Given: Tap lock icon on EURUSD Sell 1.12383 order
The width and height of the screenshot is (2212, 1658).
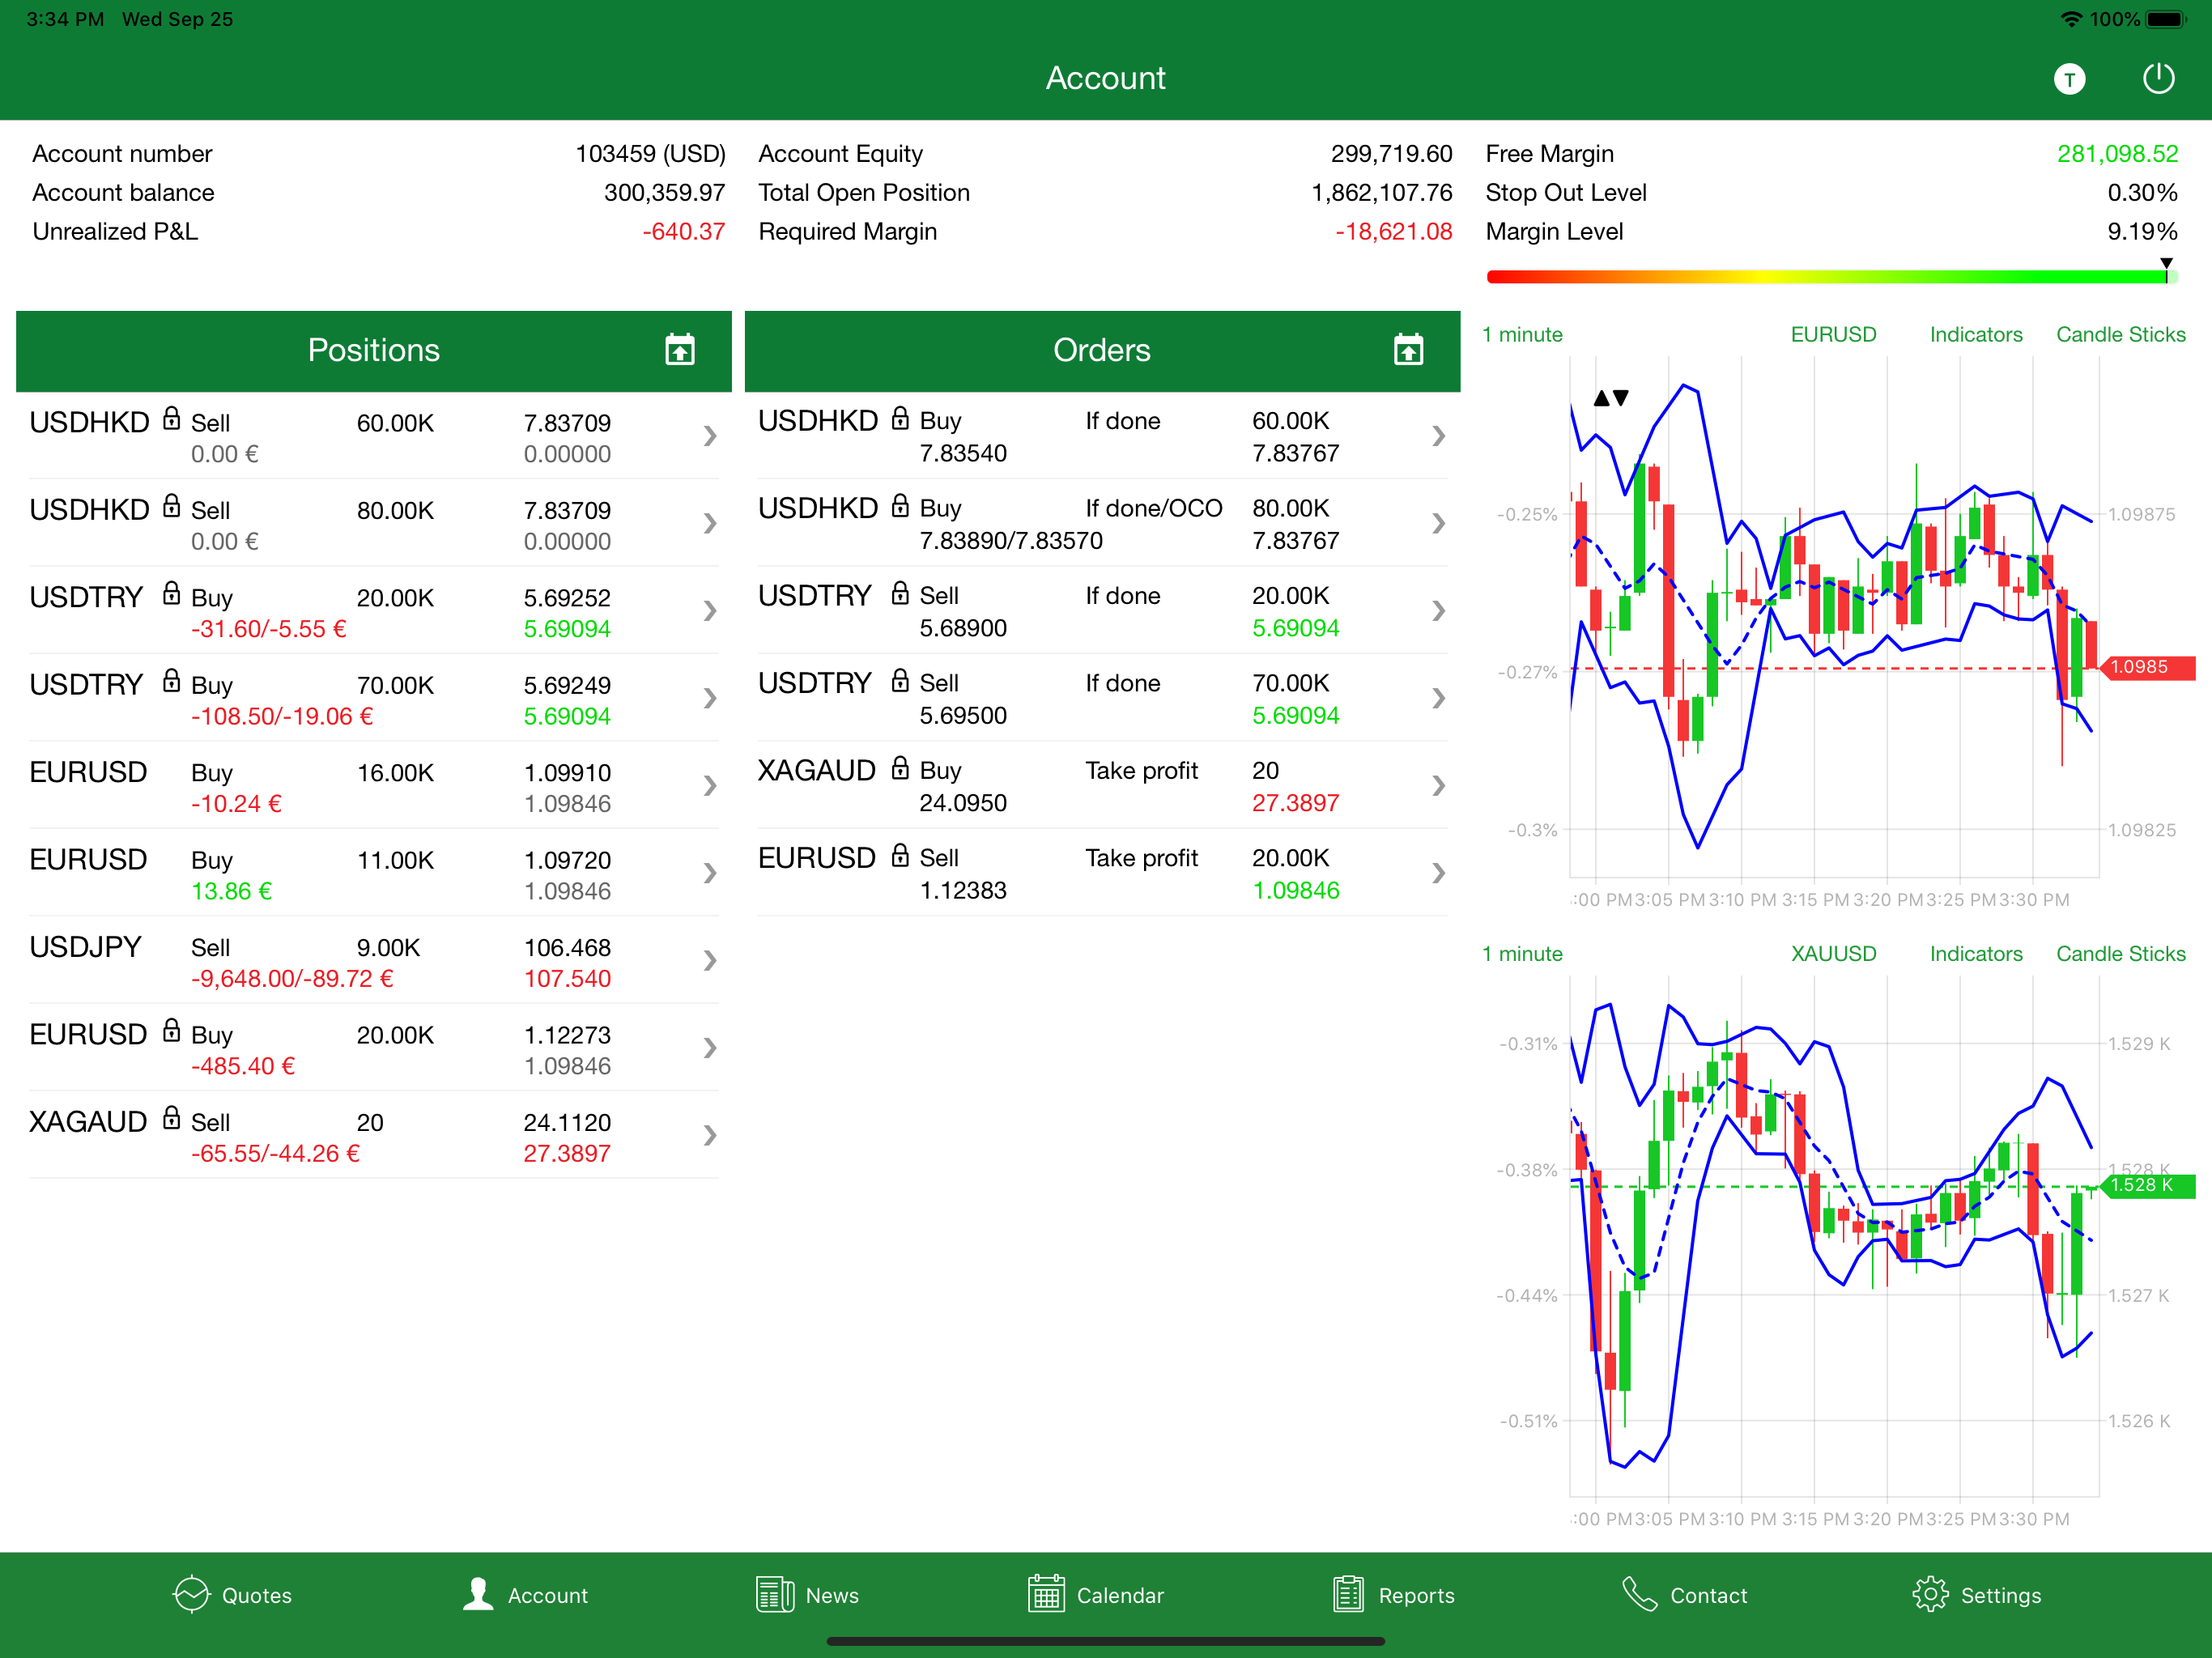Looking at the screenshot, I should (900, 856).
